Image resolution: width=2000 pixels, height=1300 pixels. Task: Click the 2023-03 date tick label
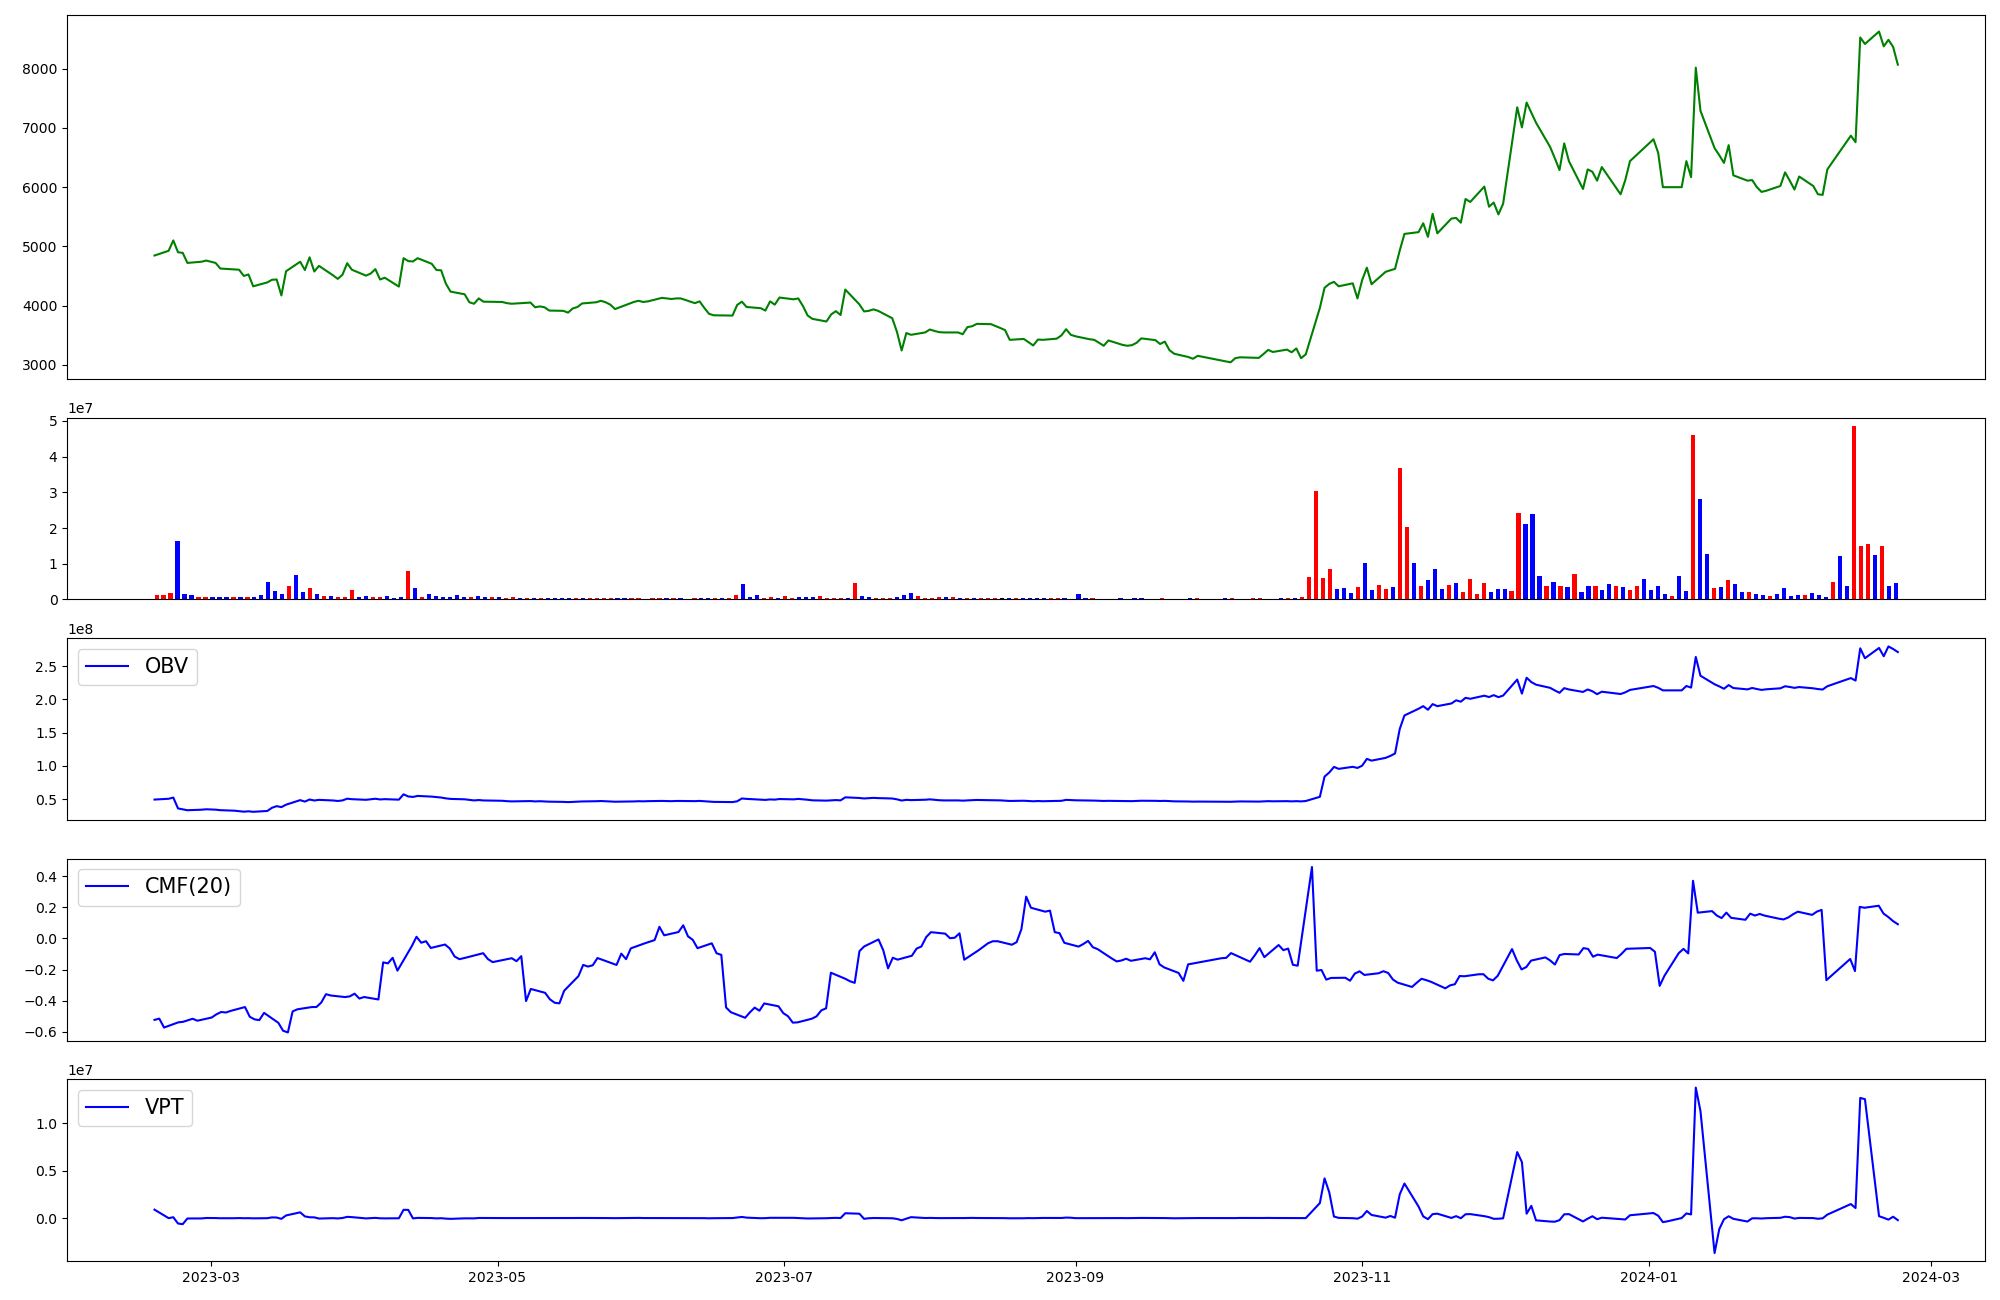pyautogui.click(x=211, y=1277)
